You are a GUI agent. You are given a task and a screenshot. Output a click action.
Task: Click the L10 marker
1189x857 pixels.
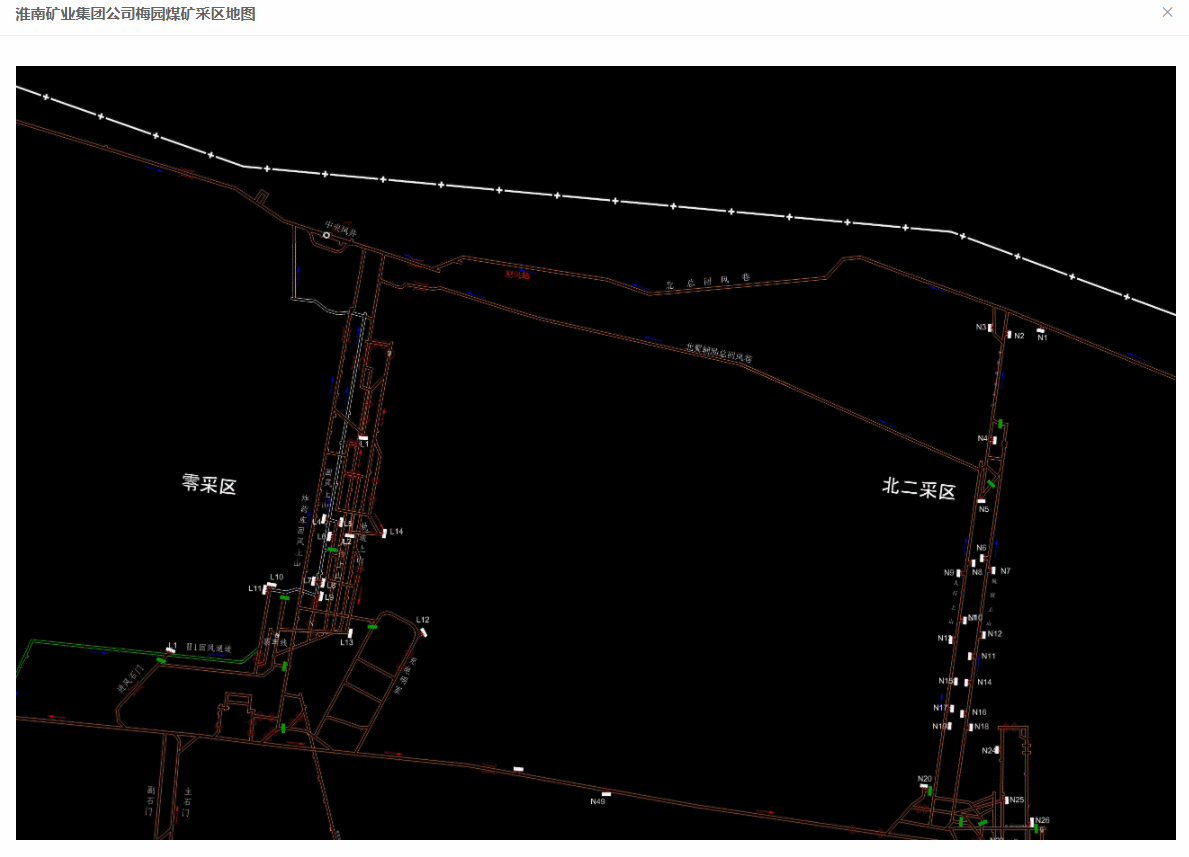(271, 584)
